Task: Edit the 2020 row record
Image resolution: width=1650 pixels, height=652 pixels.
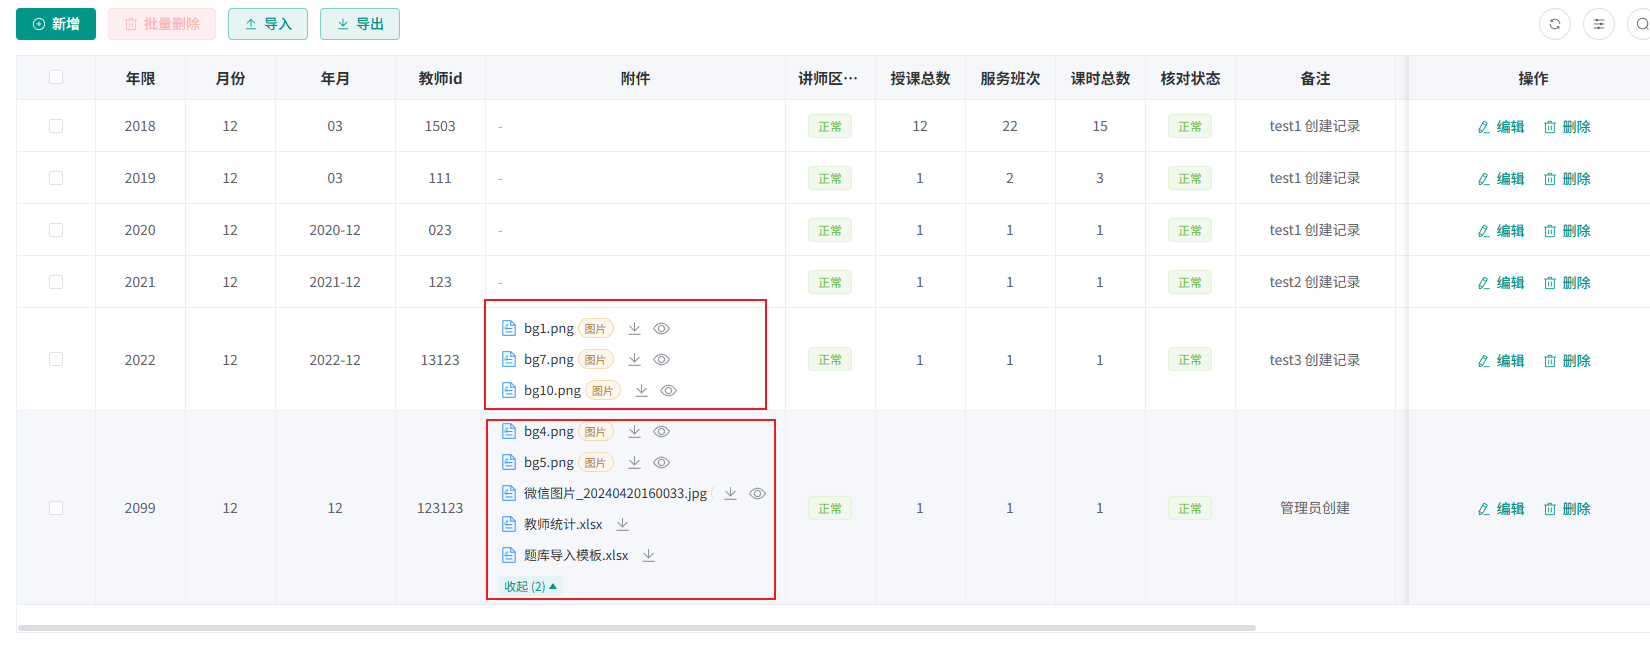Action: pos(1501,230)
